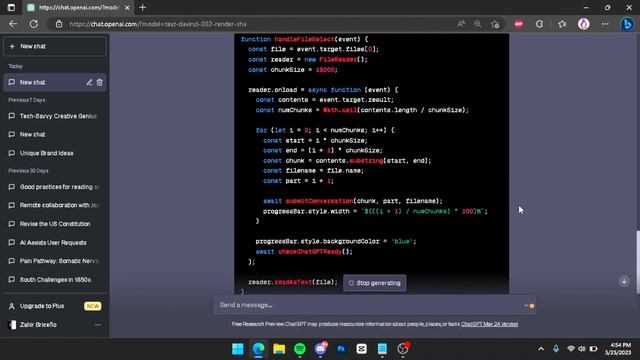The height and width of the screenshot is (360, 640).
Task: Open Discord from the taskbar
Action: pos(321,349)
